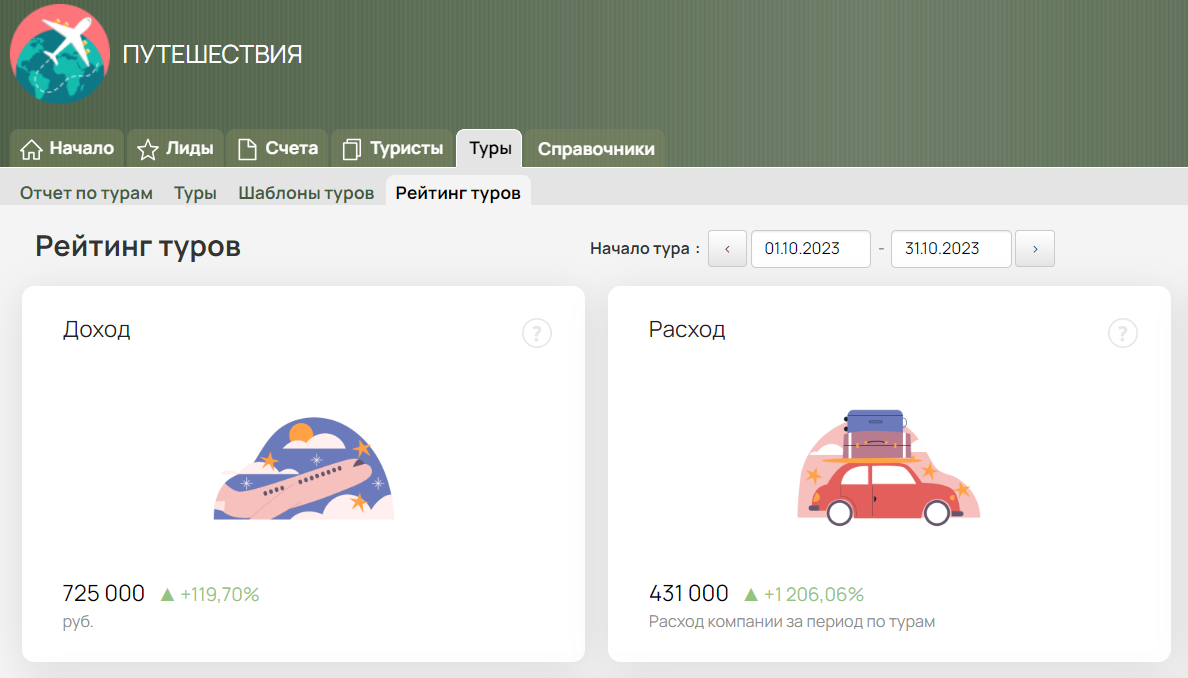Open help for the Расход card
The height and width of the screenshot is (678, 1188).
coord(1123,333)
